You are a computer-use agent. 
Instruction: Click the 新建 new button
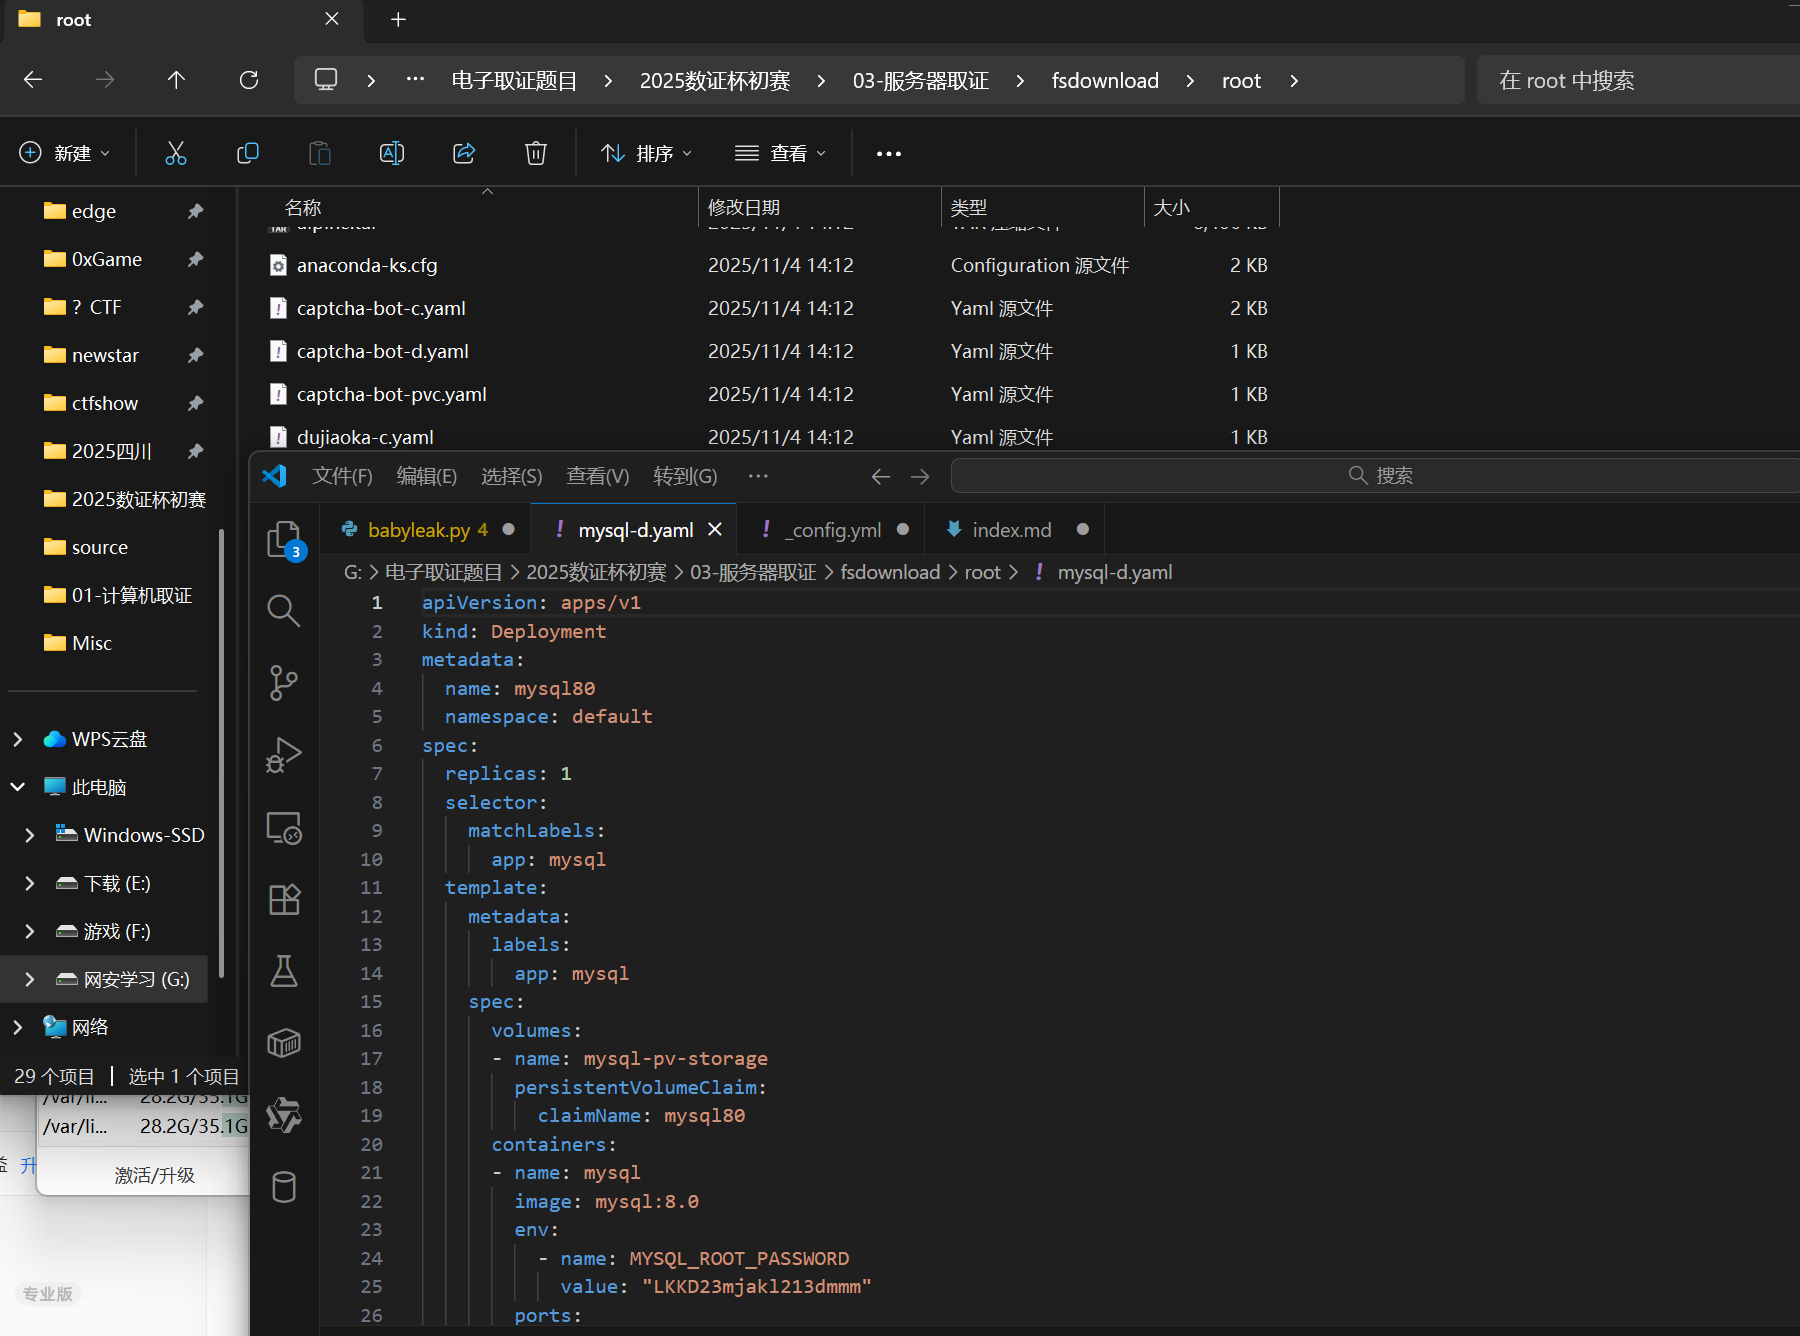(x=65, y=153)
